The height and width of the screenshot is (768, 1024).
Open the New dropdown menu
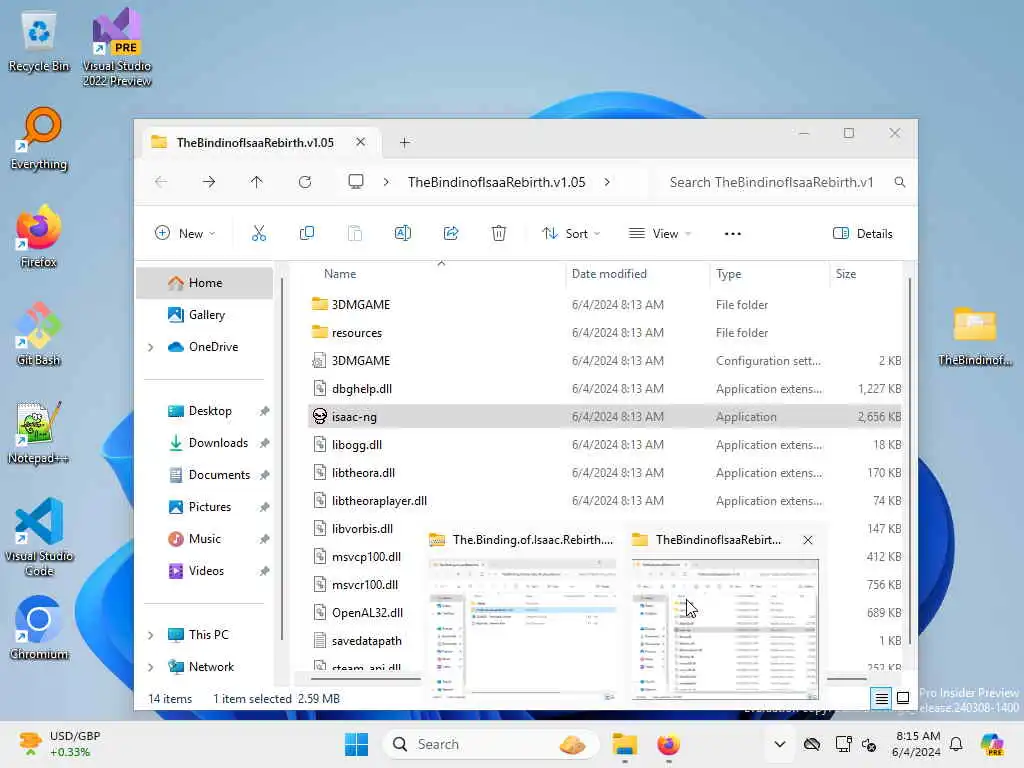click(x=185, y=234)
